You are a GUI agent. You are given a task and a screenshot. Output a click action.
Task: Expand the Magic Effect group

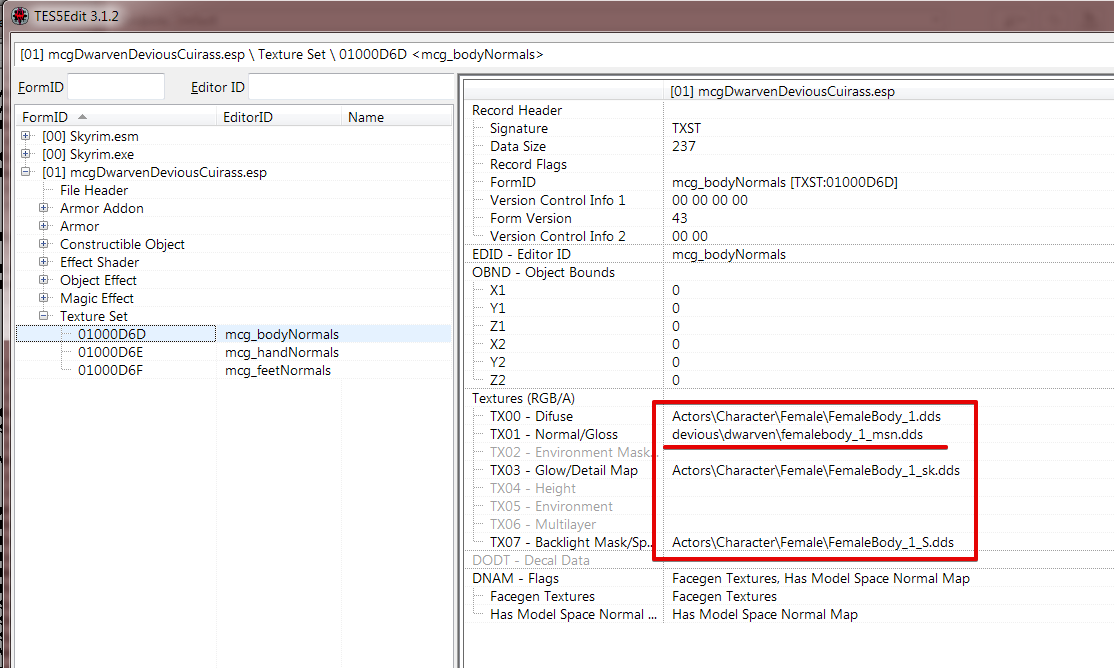tap(44, 298)
